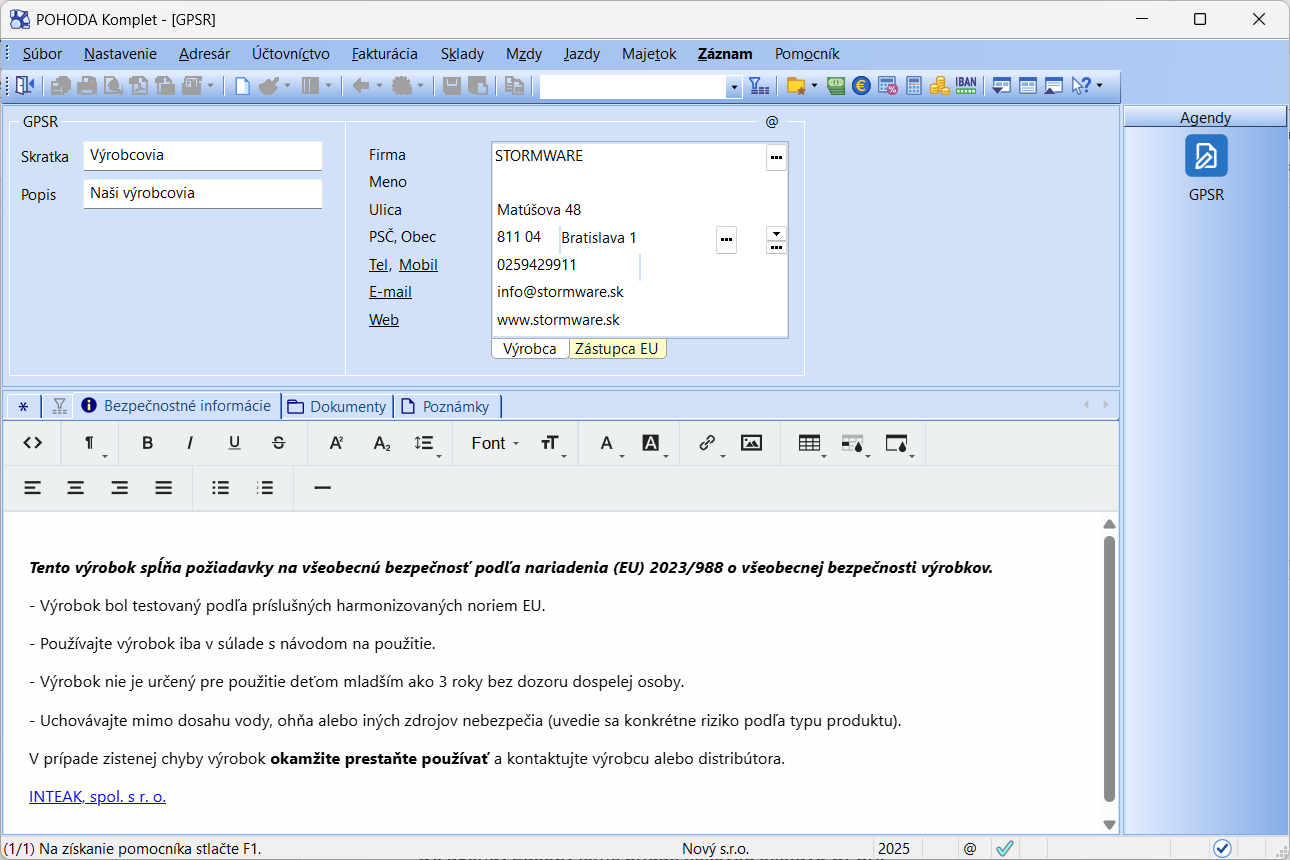Click the exit agenda door icon
The image size is (1290, 860).
24,86
